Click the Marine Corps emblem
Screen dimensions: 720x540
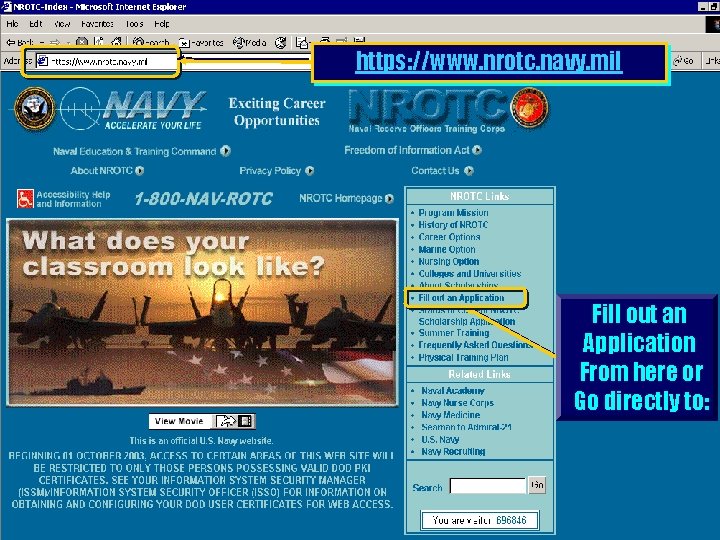pyautogui.click(x=529, y=107)
